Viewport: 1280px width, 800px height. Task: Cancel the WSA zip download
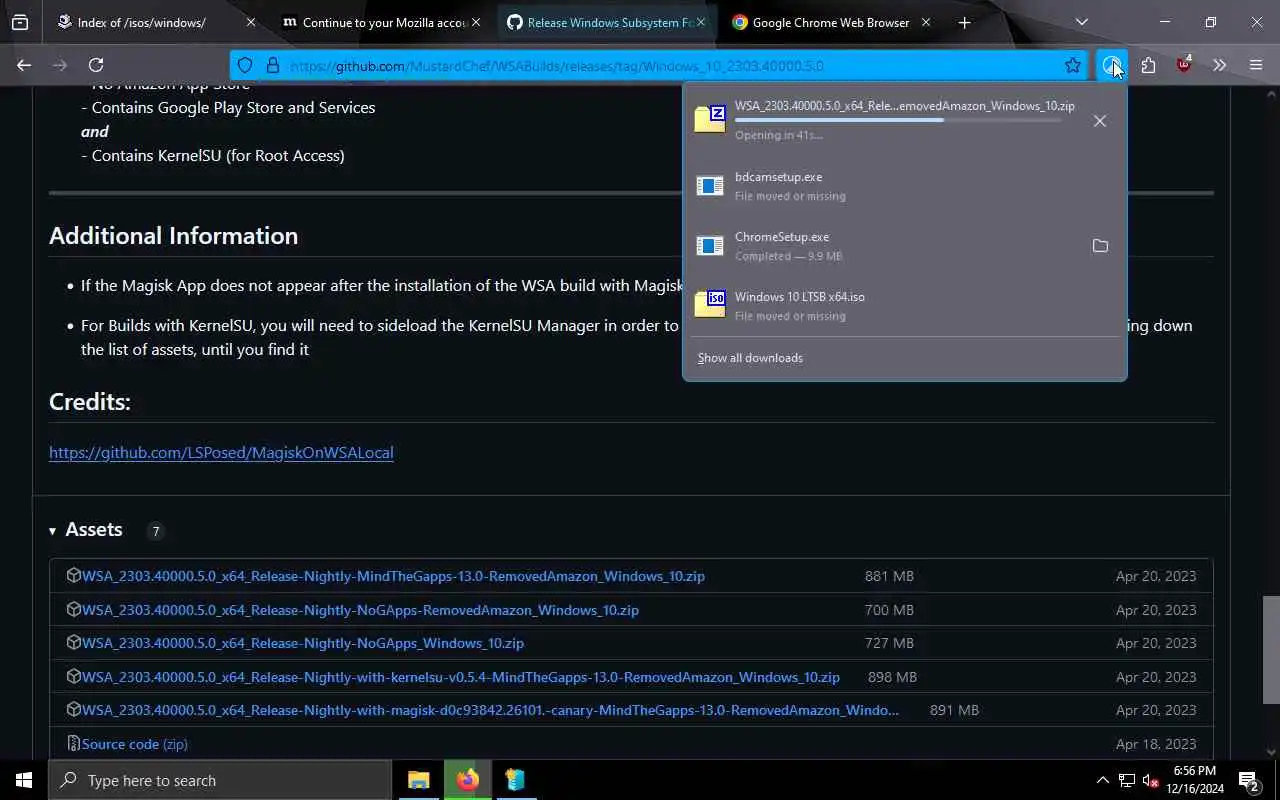(x=1100, y=121)
